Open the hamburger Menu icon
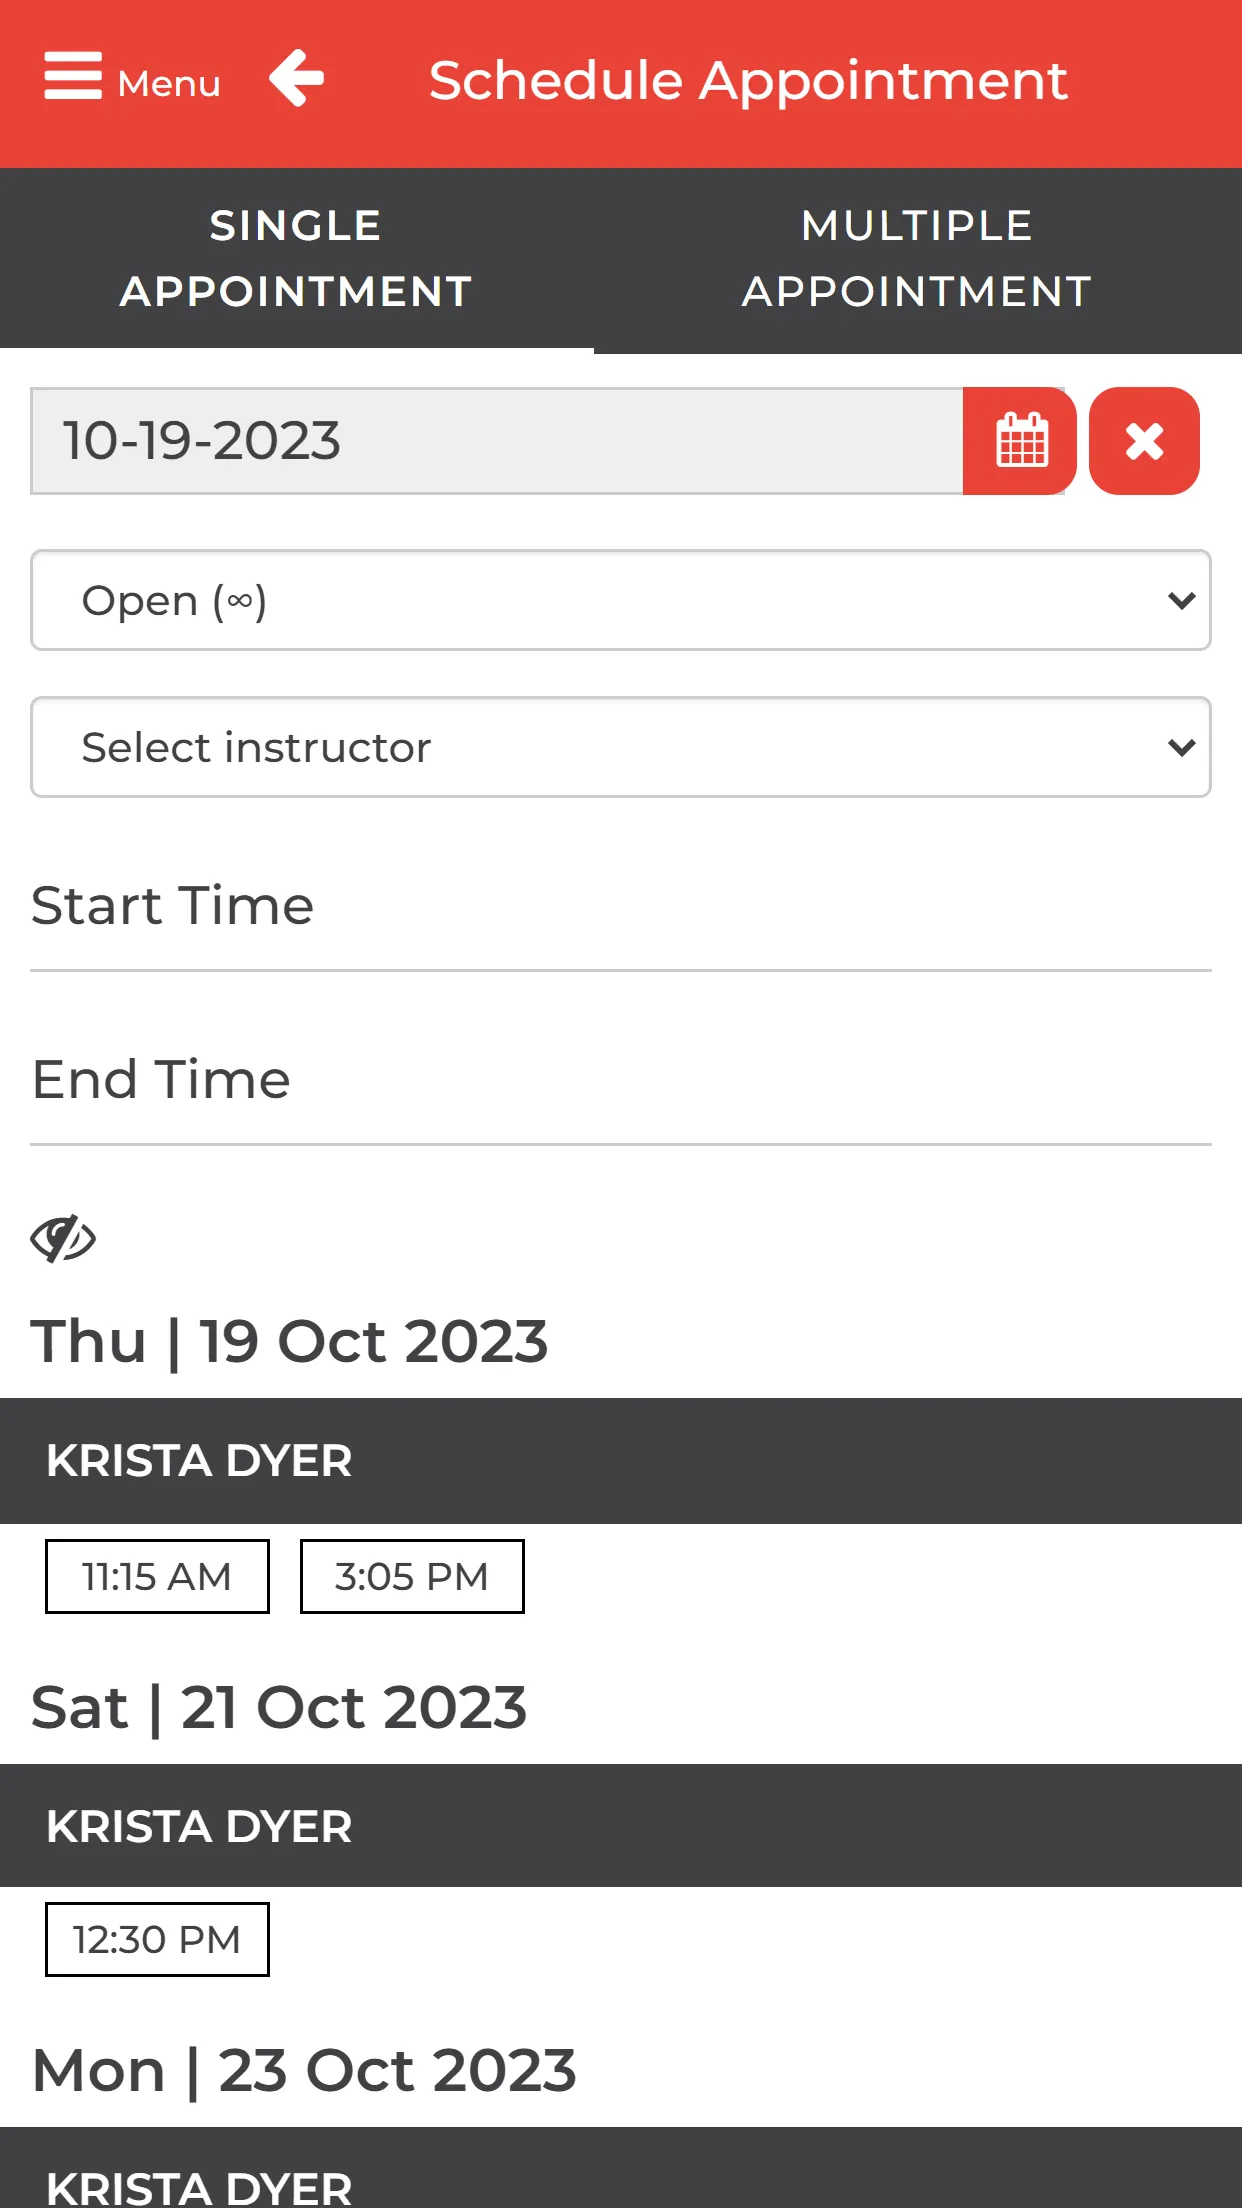 pyautogui.click(x=73, y=77)
